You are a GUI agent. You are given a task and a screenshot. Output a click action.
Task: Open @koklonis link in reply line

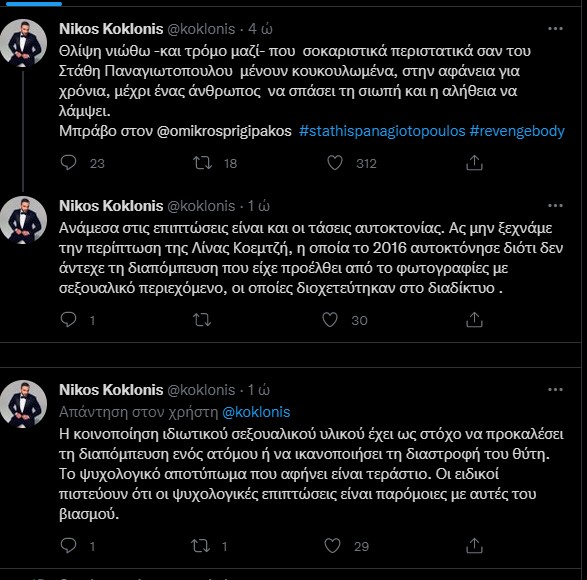[256, 412]
